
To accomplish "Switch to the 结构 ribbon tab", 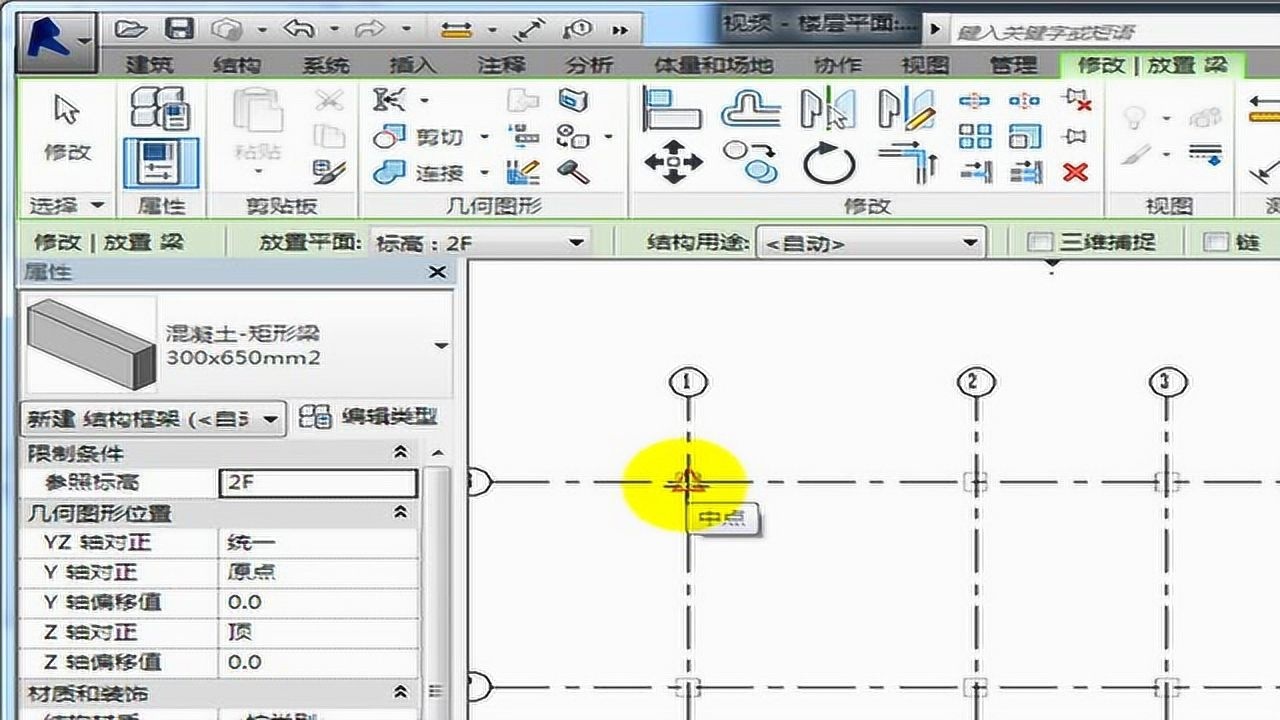I will [x=236, y=64].
